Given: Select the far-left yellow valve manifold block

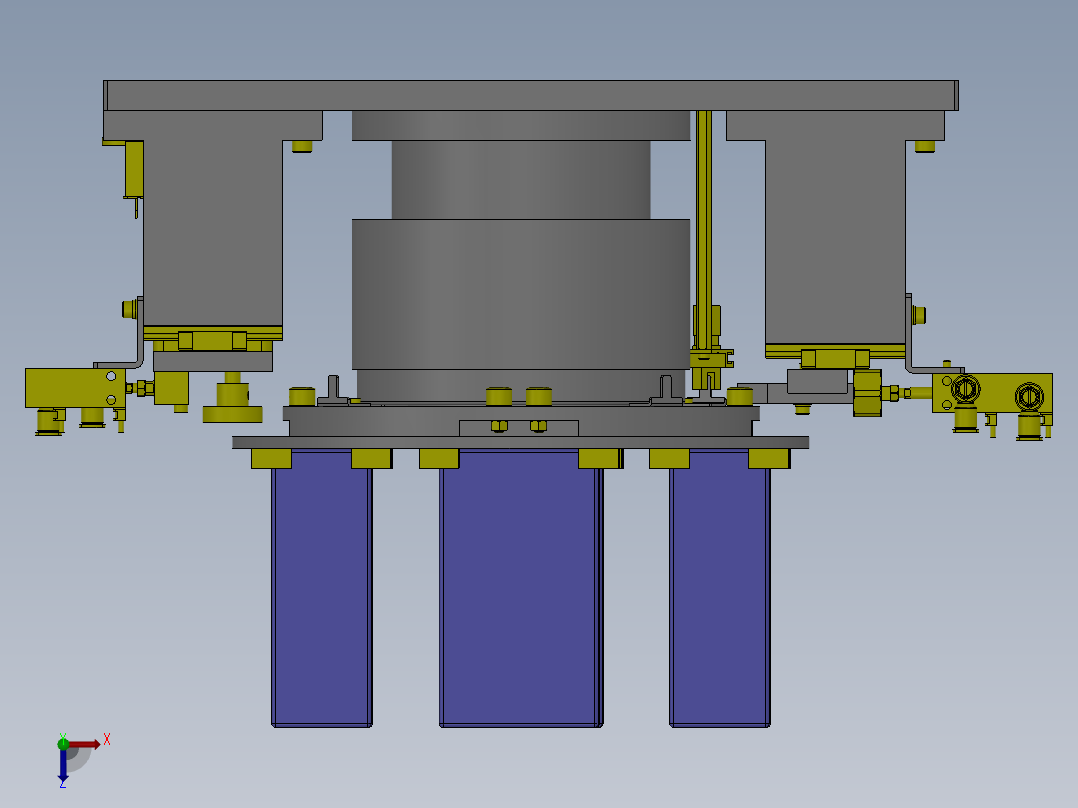Looking at the screenshot, I should pos(75,388).
